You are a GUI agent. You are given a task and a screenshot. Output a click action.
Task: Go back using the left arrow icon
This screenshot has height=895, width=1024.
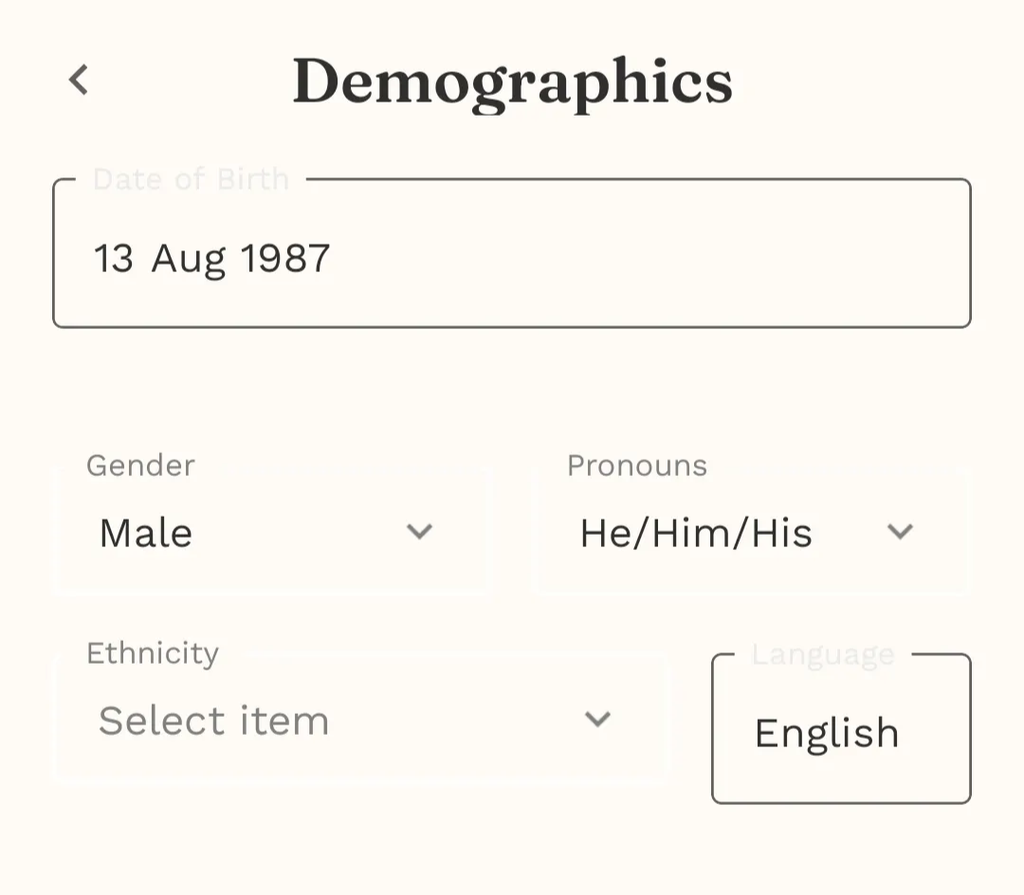[x=79, y=80]
